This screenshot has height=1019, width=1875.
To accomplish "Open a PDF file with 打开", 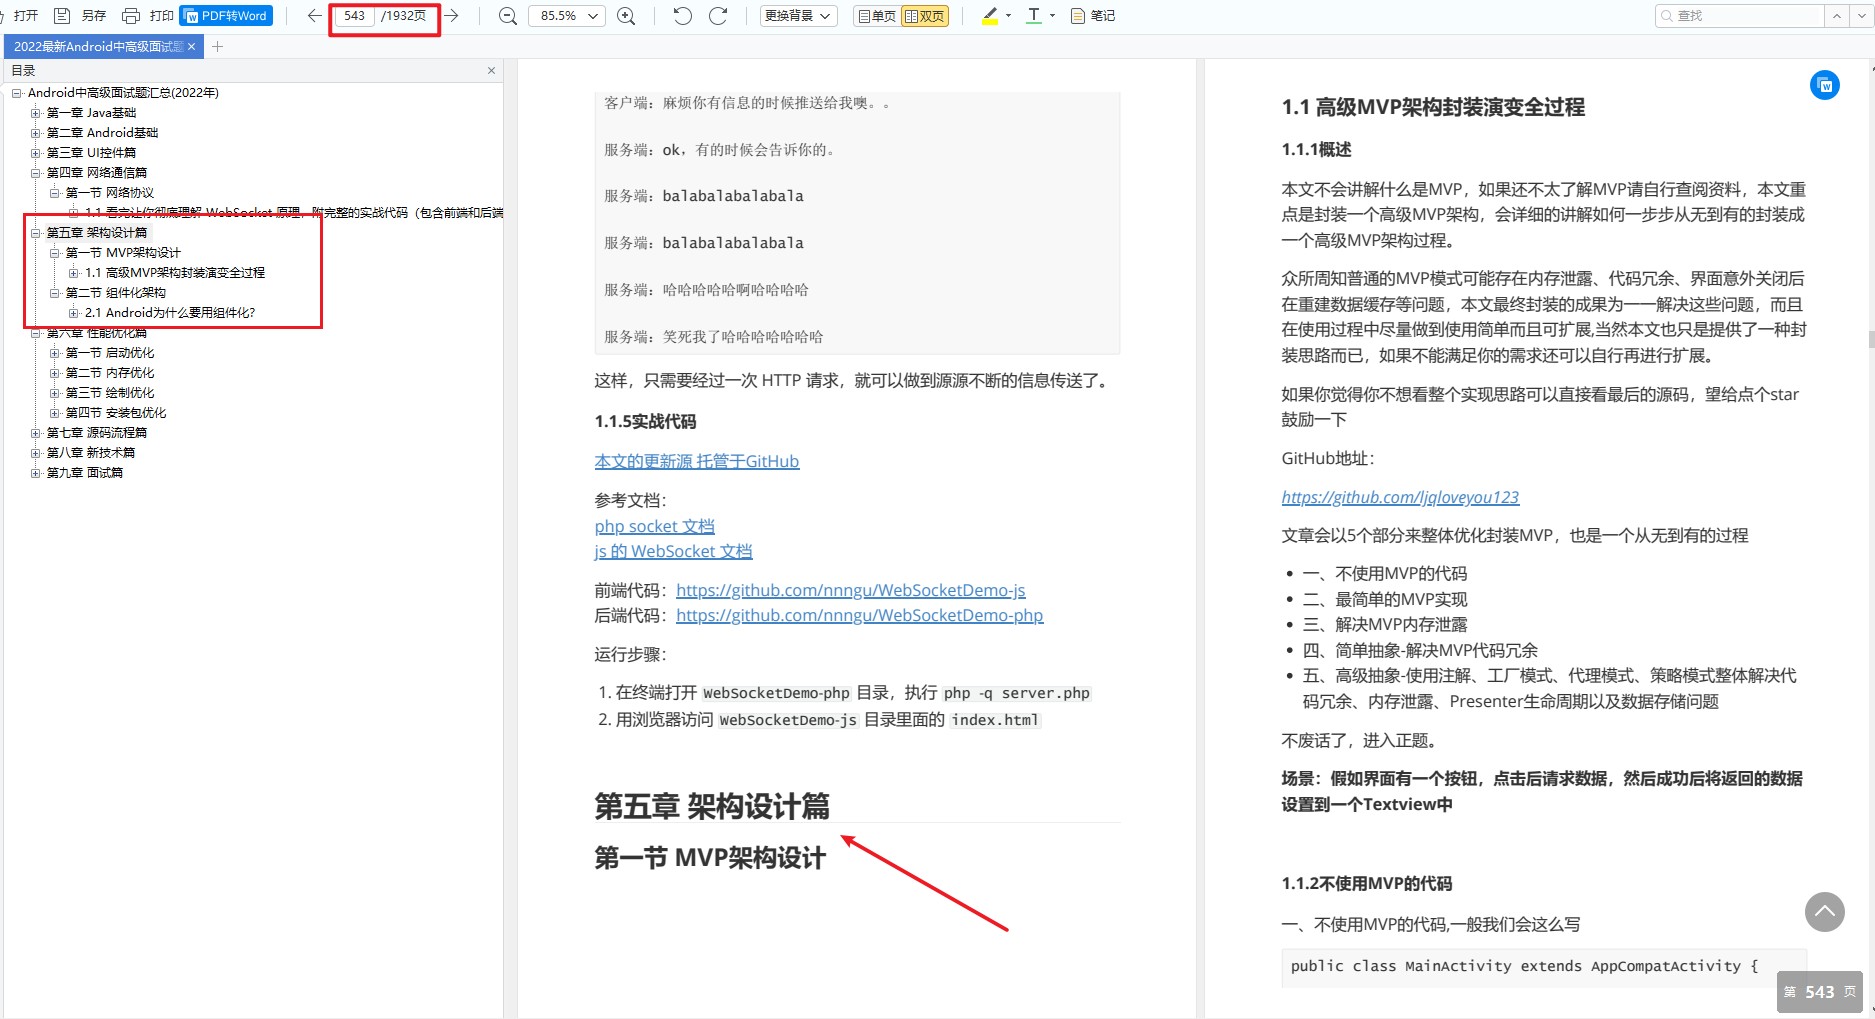I will pyautogui.click(x=24, y=15).
